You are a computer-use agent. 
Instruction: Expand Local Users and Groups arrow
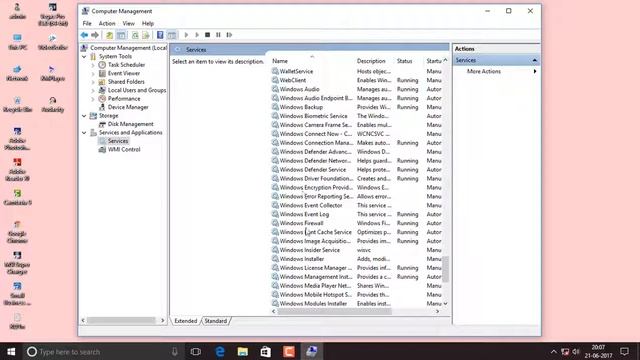pyautogui.click(x=93, y=90)
